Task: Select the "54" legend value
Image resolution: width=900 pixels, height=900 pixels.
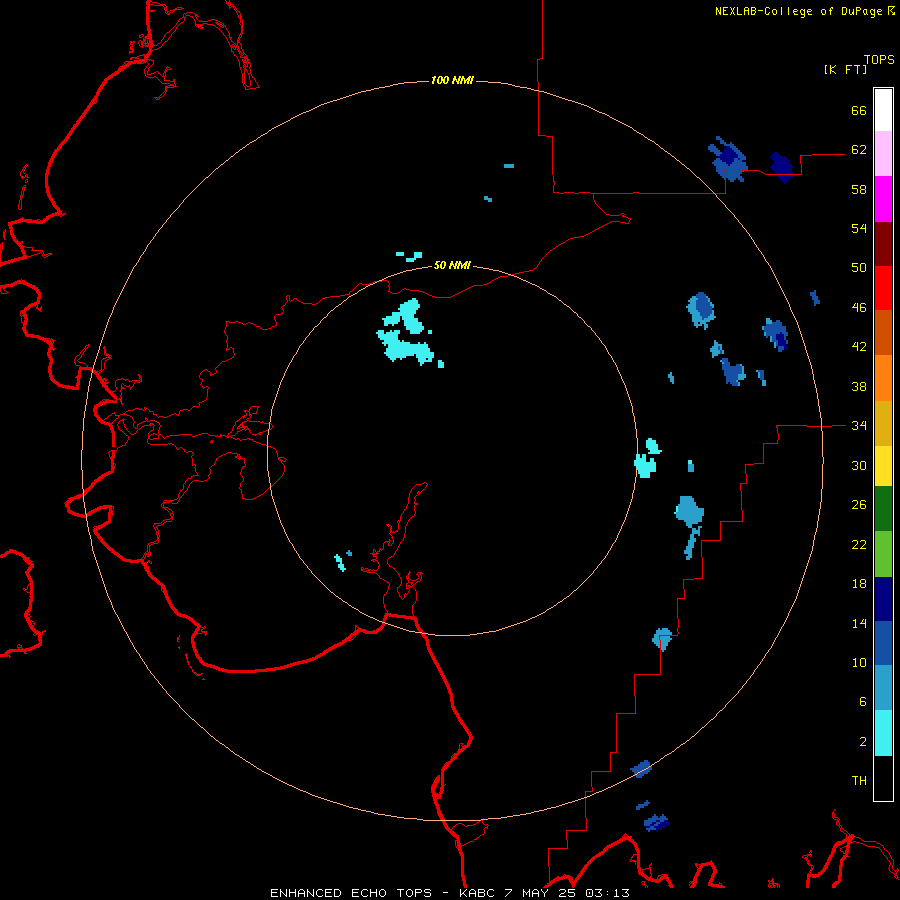Action: (x=859, y=228)
